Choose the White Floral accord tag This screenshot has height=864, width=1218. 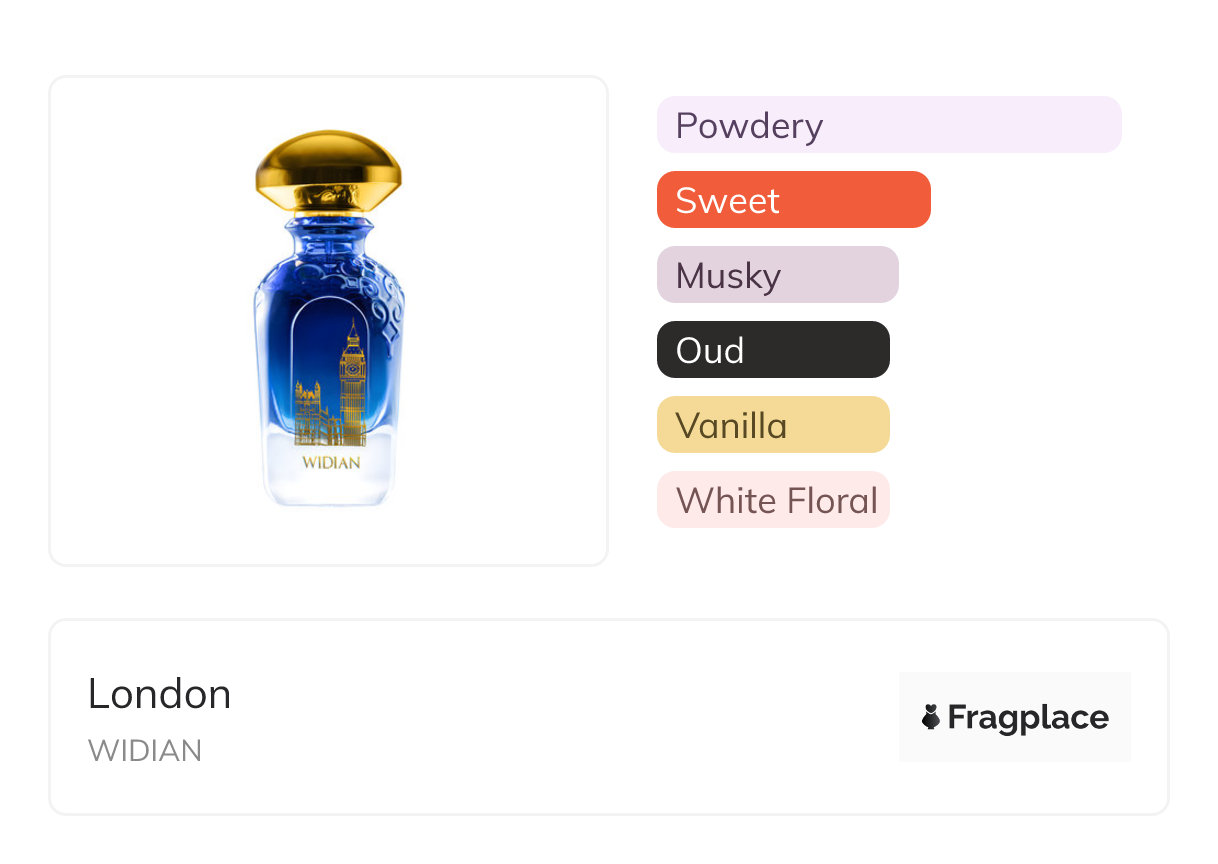tap(773, 500)
